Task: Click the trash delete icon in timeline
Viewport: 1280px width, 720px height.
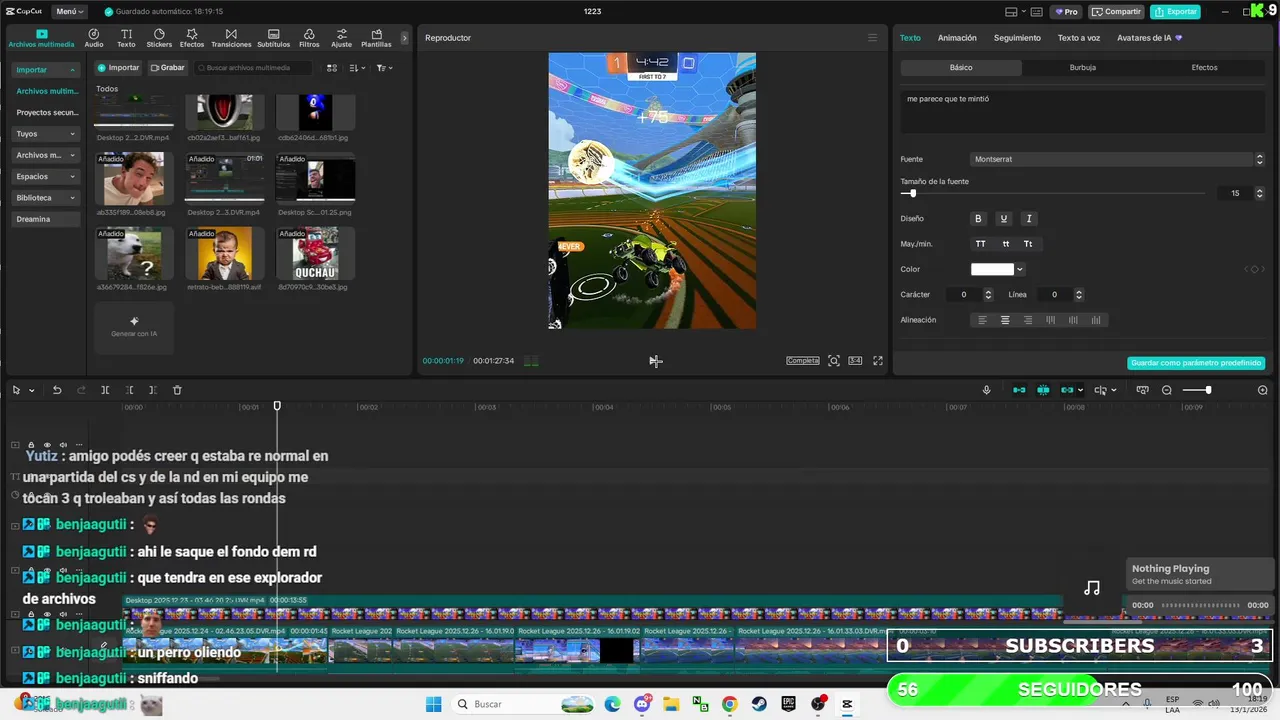Action: 177,390
